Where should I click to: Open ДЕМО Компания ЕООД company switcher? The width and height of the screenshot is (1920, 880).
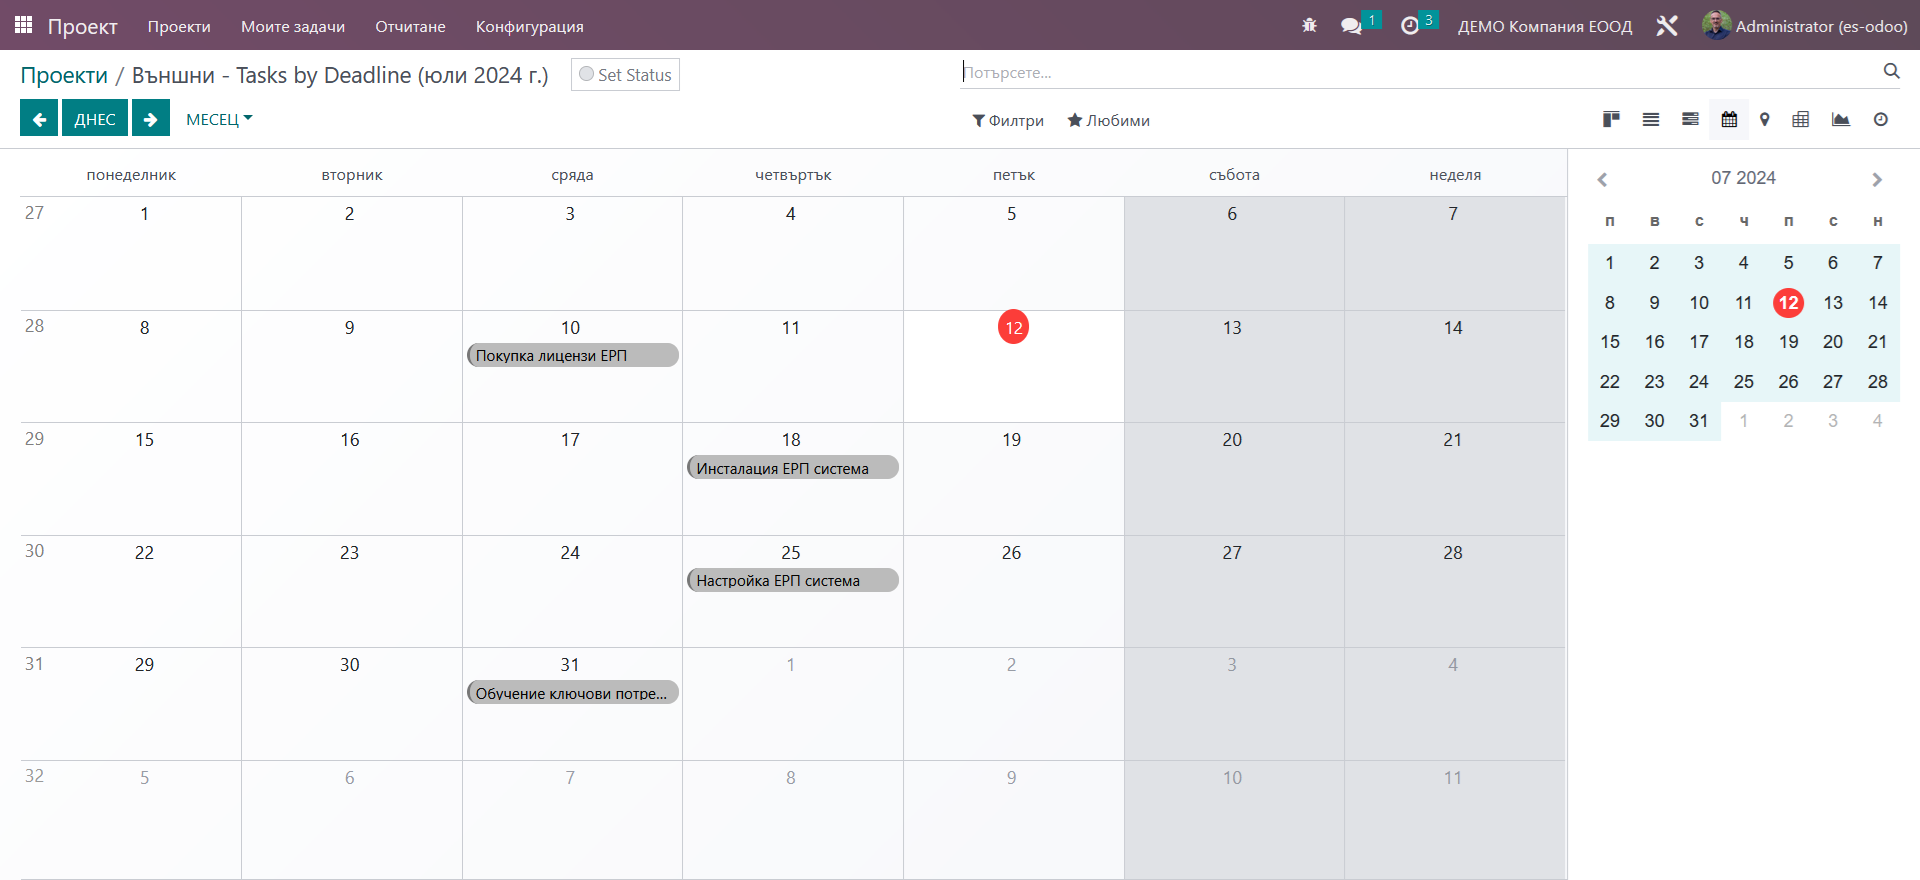pos(1545,26)
